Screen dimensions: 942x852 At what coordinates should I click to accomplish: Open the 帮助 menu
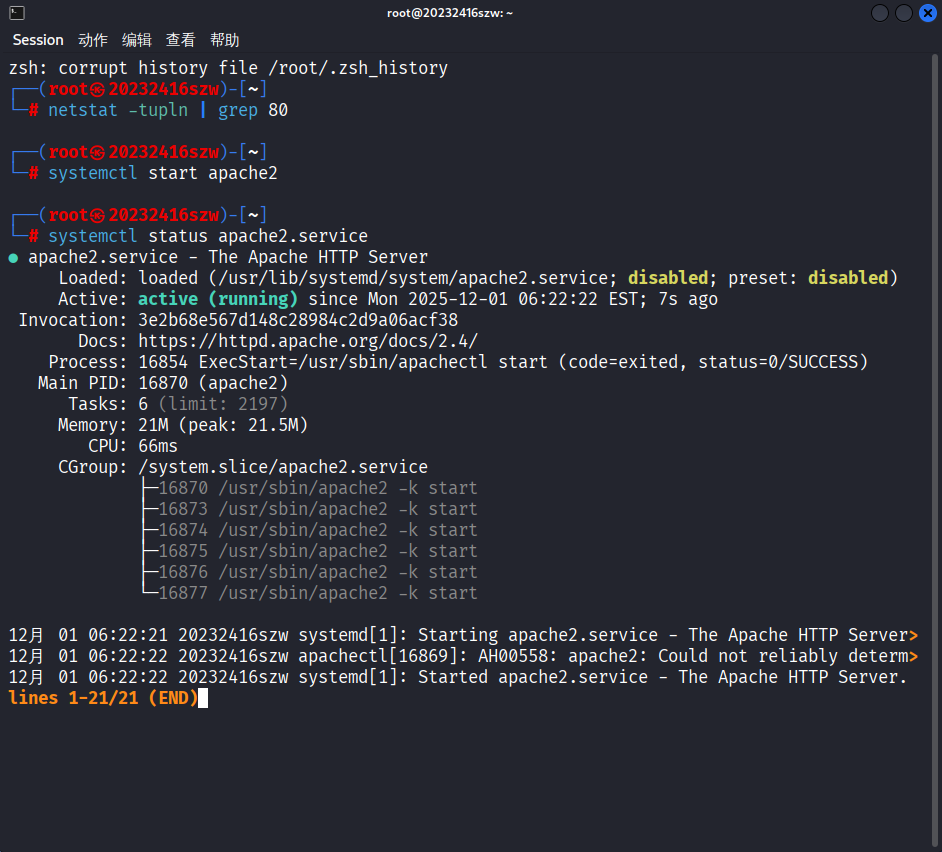(x=225, y=40)
